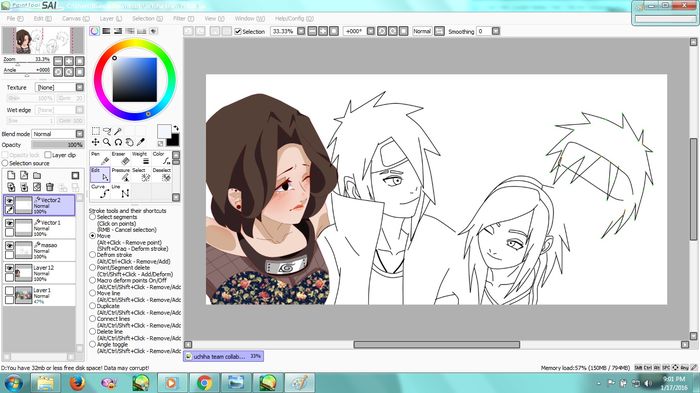Select the Layer 12 layer row
This screenshot has width=700, height=393.
[x=39, y=273]
